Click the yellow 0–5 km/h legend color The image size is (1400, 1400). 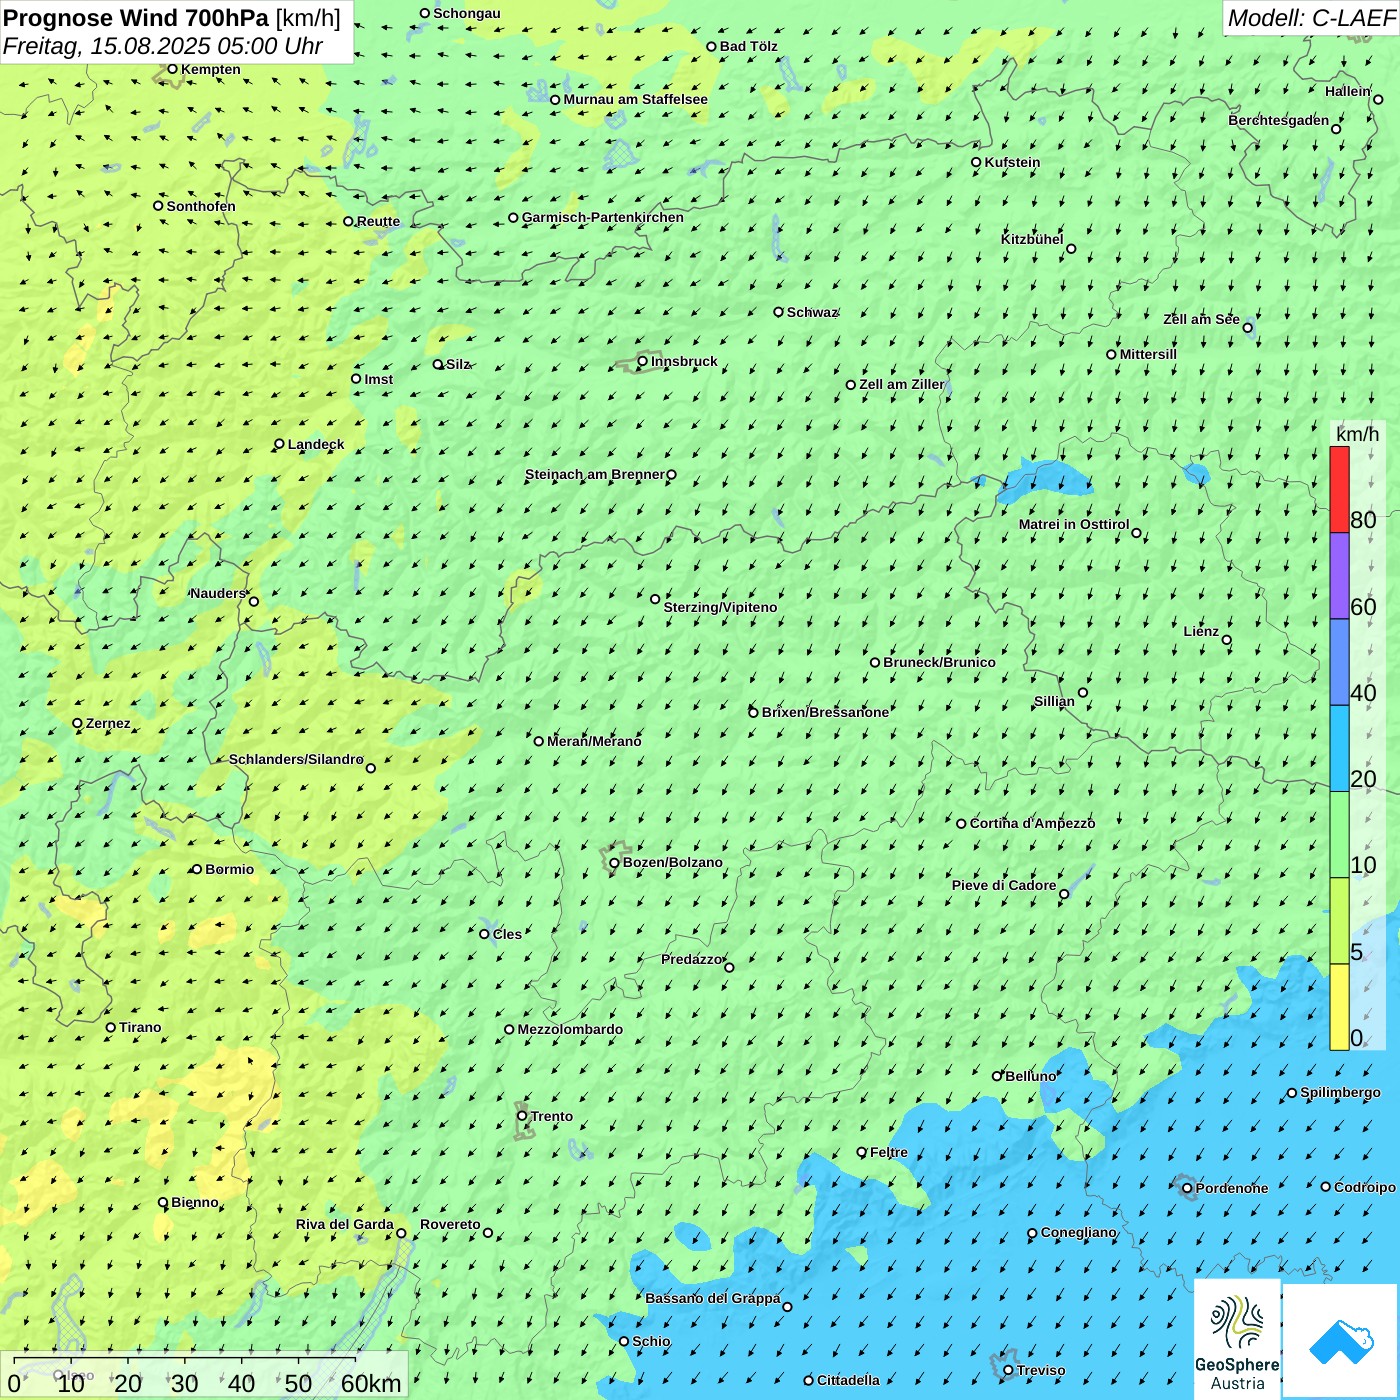click(1339, 1007)
